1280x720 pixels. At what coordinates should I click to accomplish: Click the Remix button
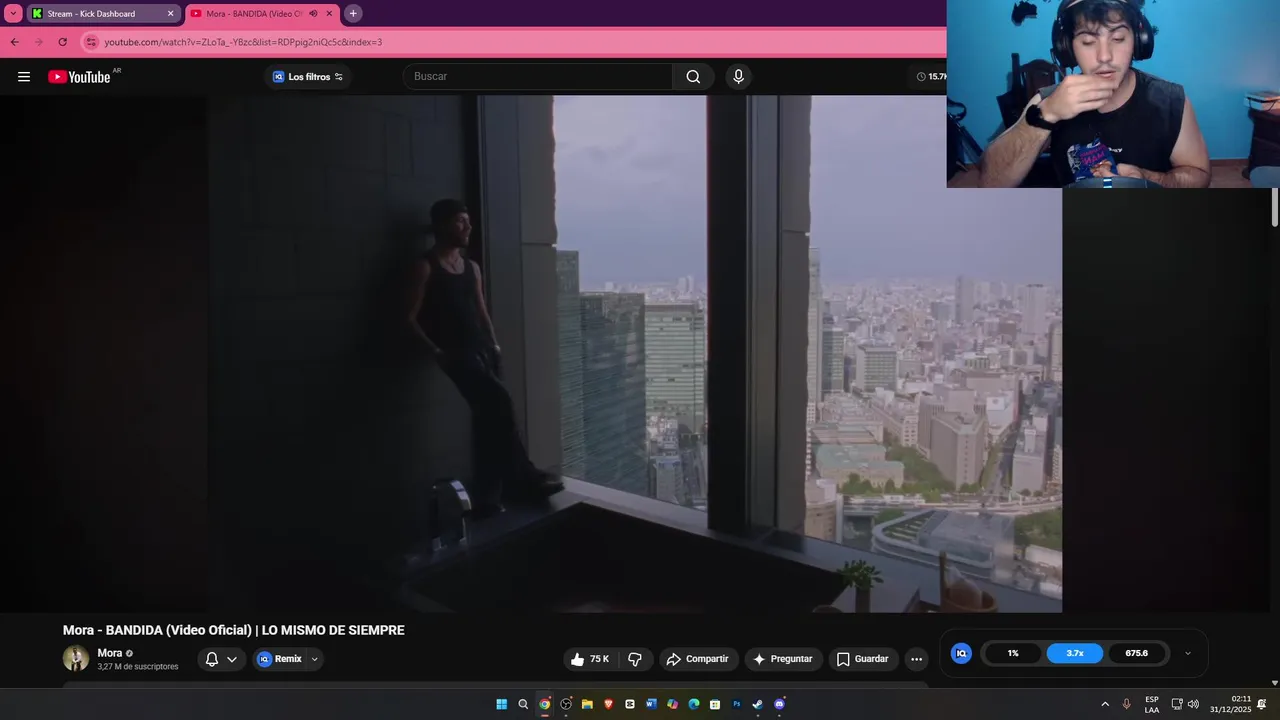tap(279, 659)
